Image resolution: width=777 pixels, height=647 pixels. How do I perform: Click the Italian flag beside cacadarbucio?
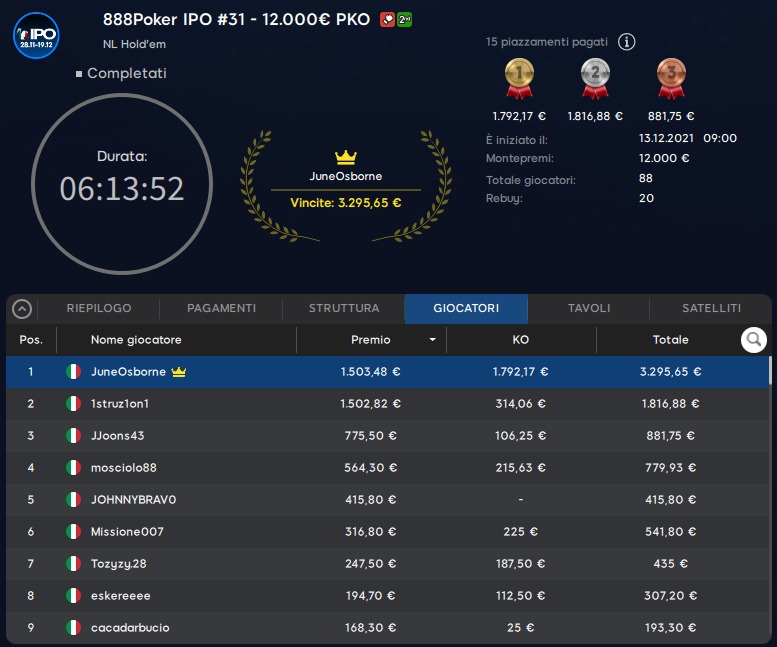click(73, 627)
